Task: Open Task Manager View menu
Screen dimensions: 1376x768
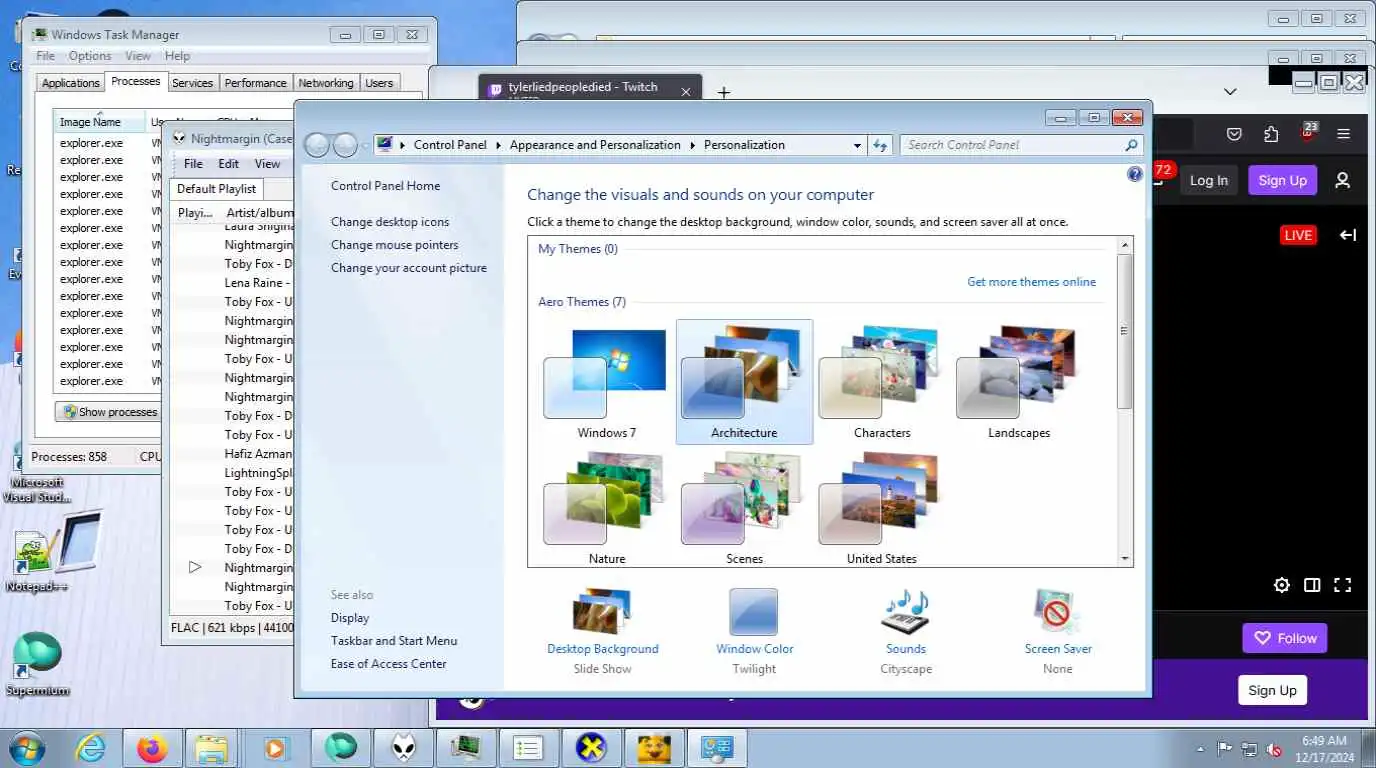Action: [138, 56]
